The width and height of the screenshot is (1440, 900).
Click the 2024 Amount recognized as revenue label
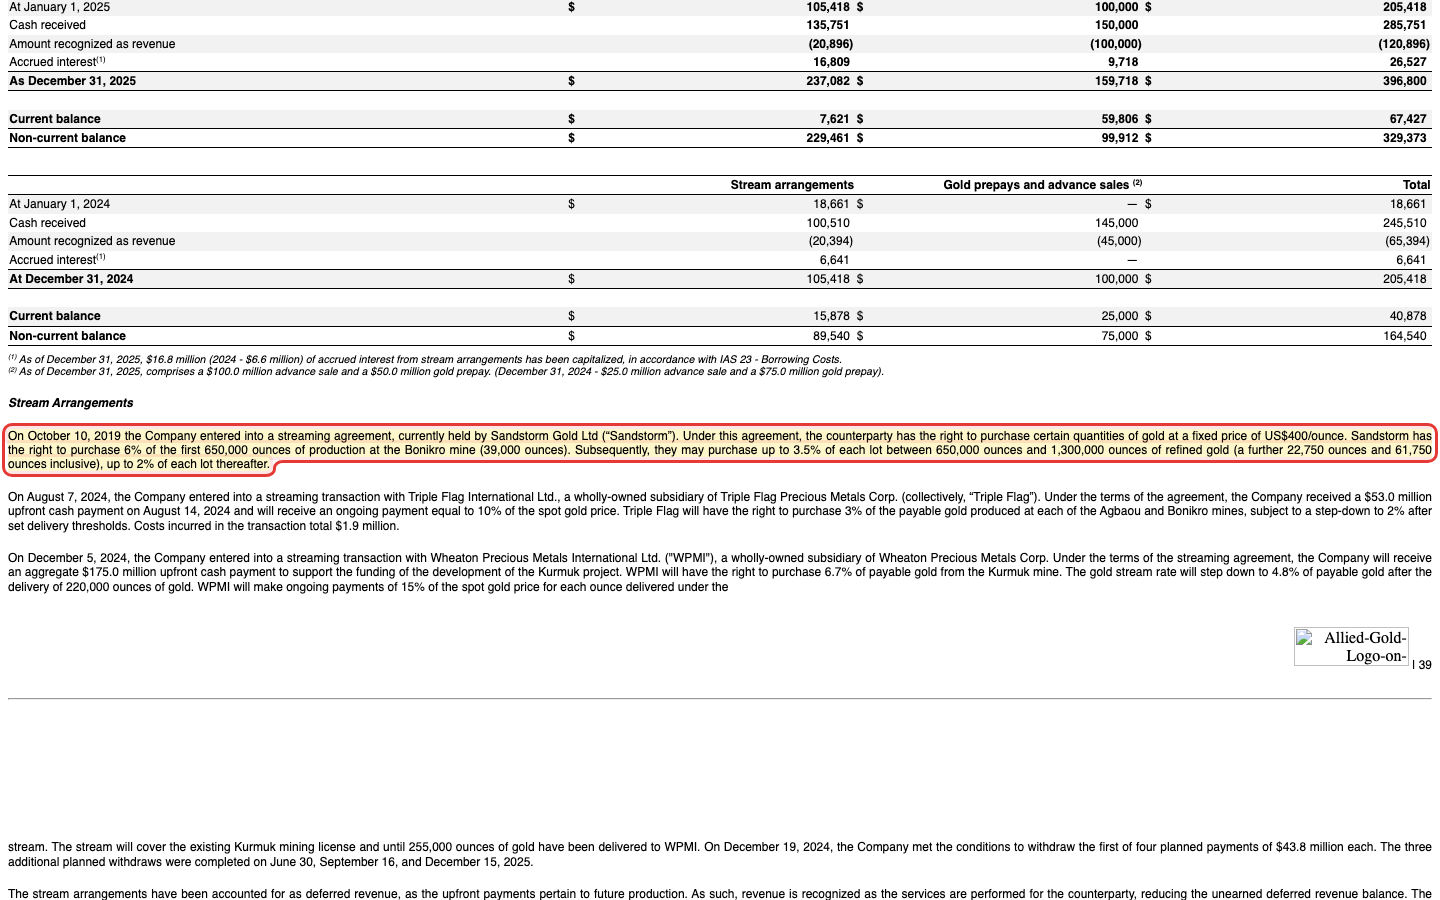pos(92,241)
